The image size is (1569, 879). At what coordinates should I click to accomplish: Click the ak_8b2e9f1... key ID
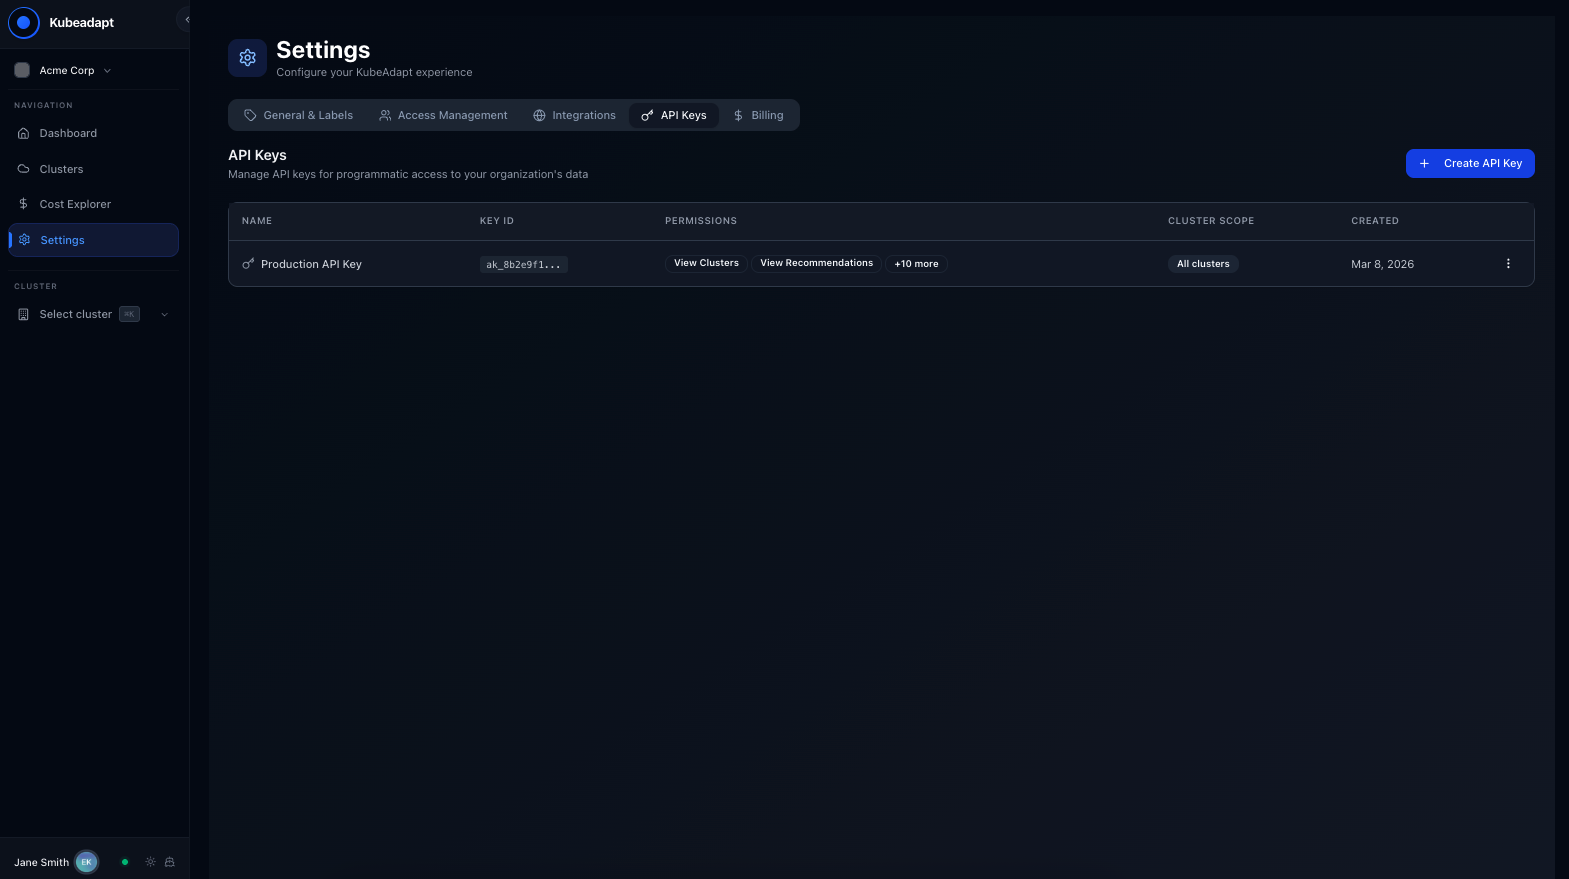tap(523, 265)
